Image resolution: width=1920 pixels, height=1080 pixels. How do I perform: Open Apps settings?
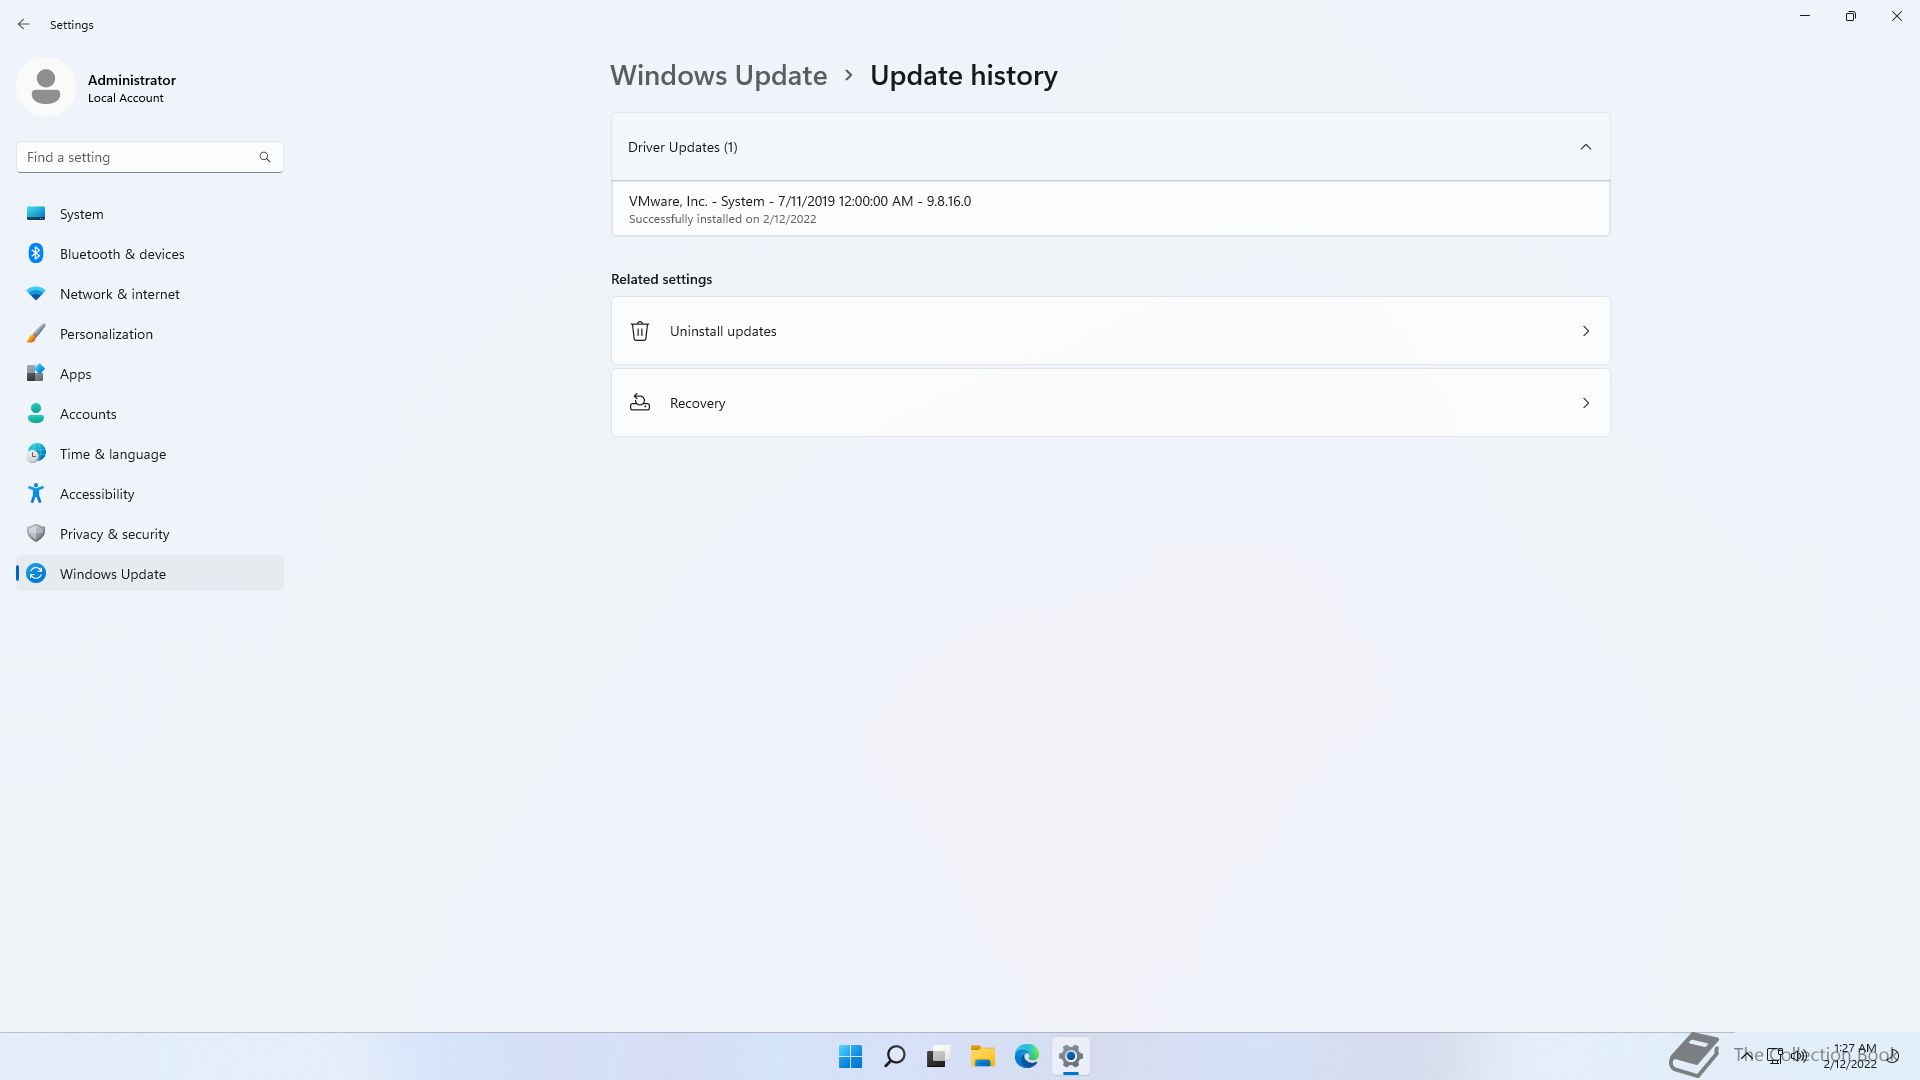click(150, 373)
